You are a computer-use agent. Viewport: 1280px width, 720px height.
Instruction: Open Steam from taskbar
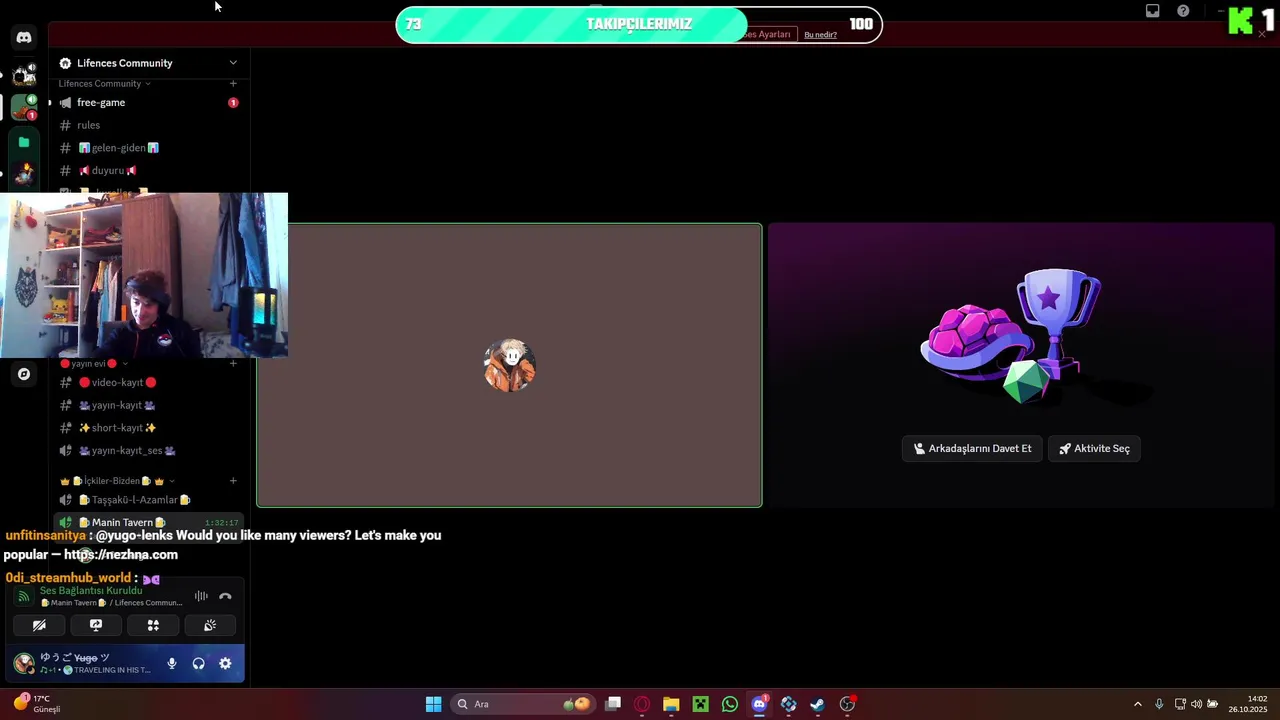tap(817, 704)
